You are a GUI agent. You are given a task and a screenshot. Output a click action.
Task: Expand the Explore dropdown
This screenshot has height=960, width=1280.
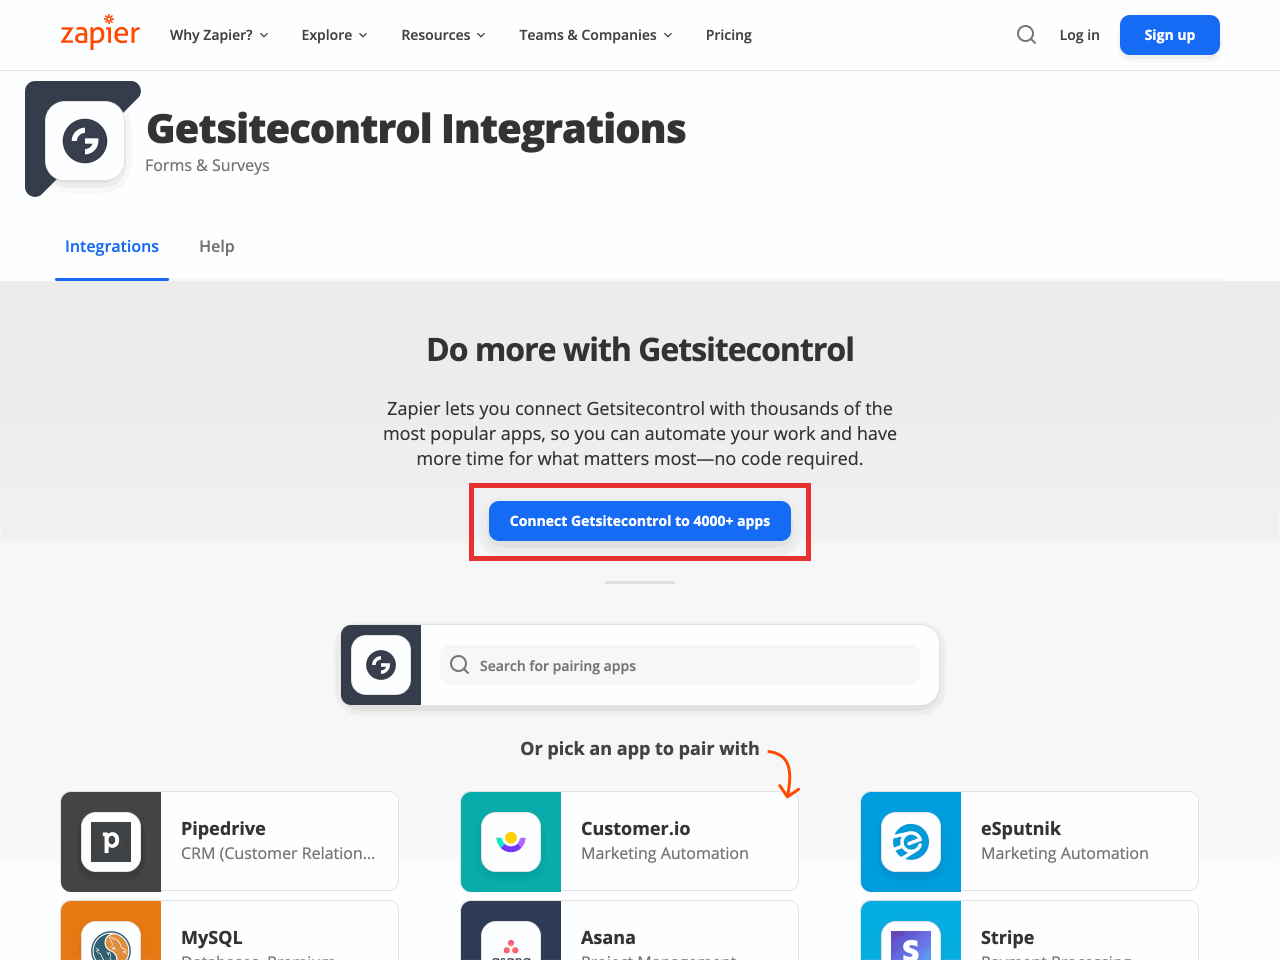[334, 35]
